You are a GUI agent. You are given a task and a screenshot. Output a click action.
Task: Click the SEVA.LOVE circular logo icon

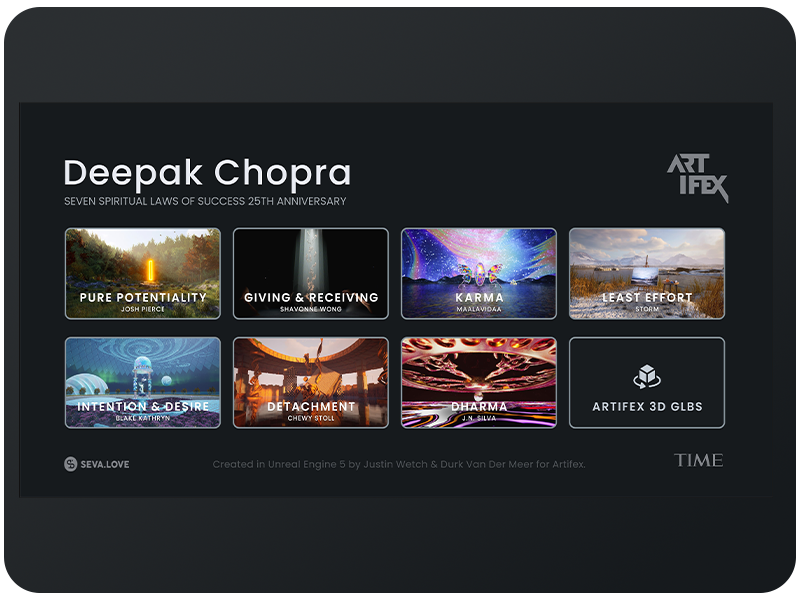(70, 464)
